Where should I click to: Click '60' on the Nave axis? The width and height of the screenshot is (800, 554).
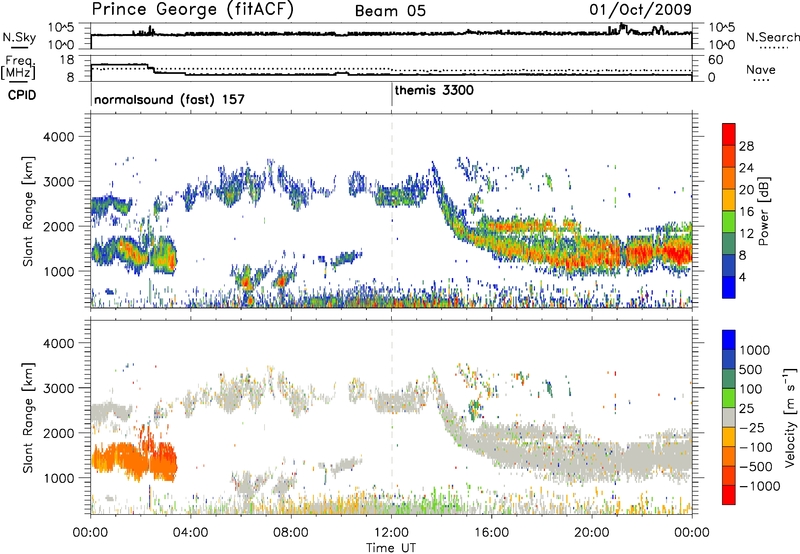pyautogui.click(x=716, y=60)
